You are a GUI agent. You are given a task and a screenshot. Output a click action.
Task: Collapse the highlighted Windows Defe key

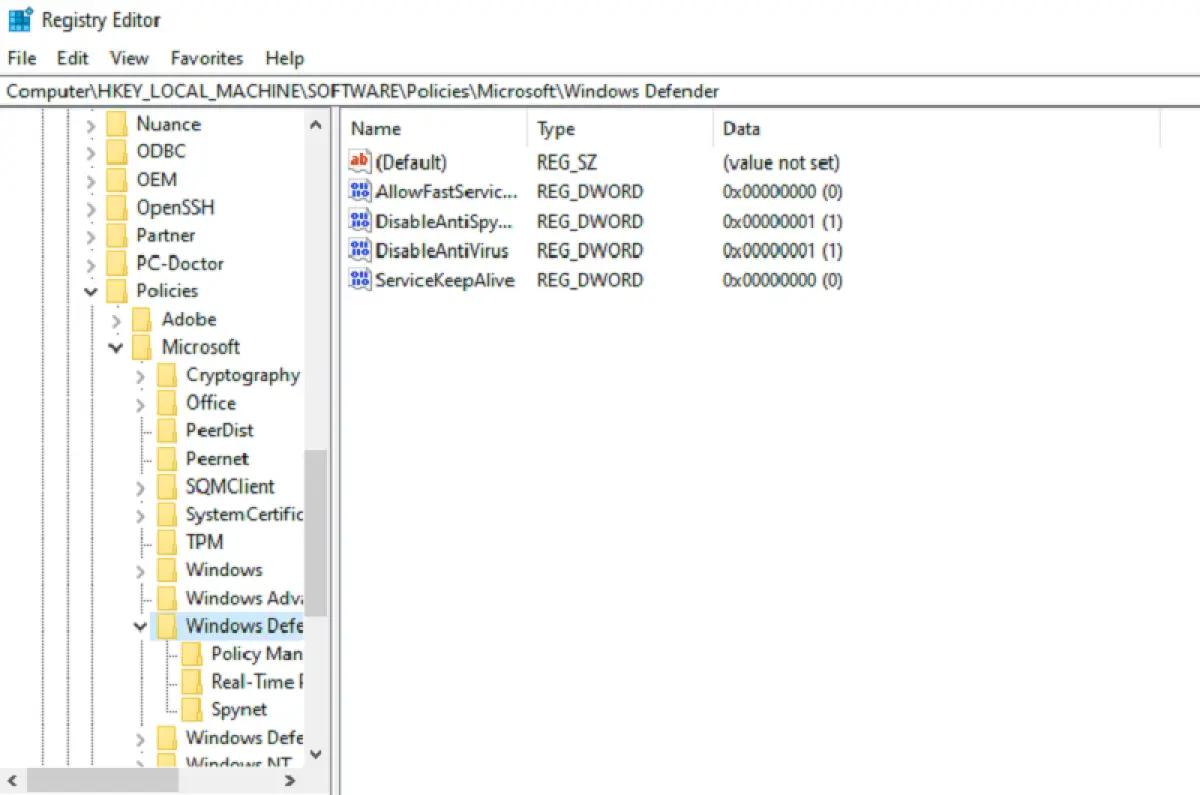[141, 627]
